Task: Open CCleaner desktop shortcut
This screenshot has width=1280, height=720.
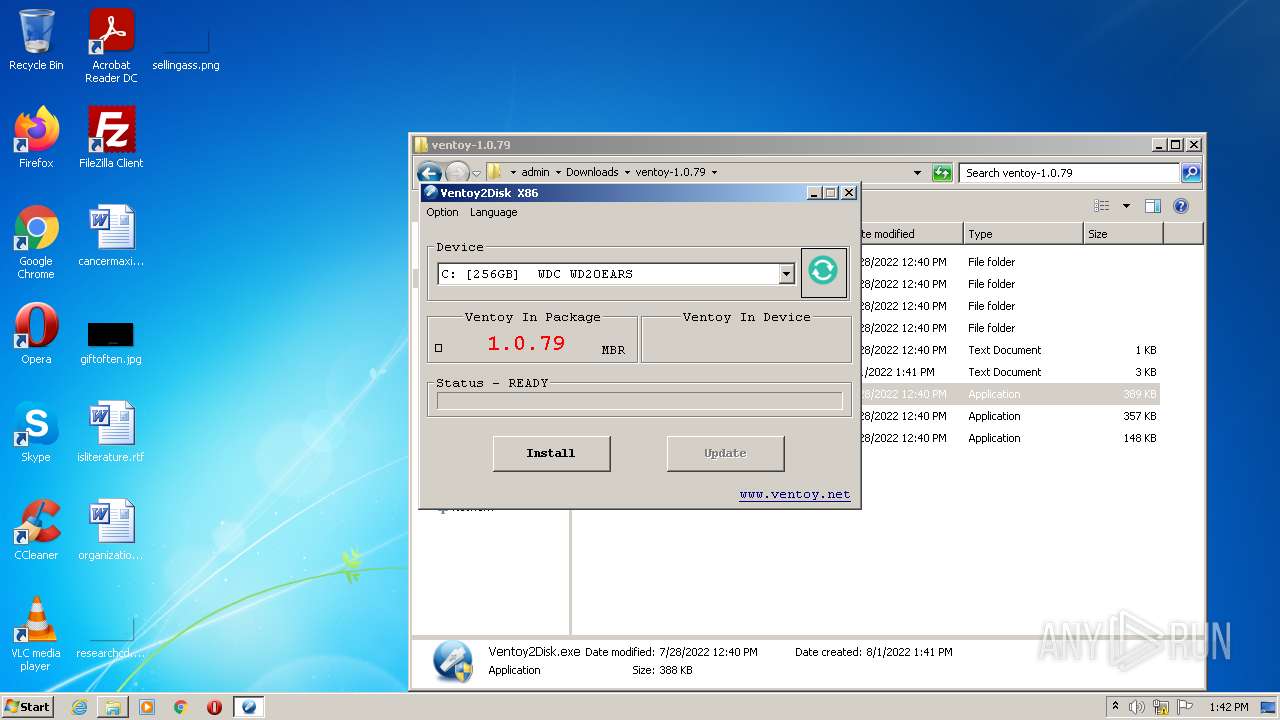Action: [x=36, y=530]
